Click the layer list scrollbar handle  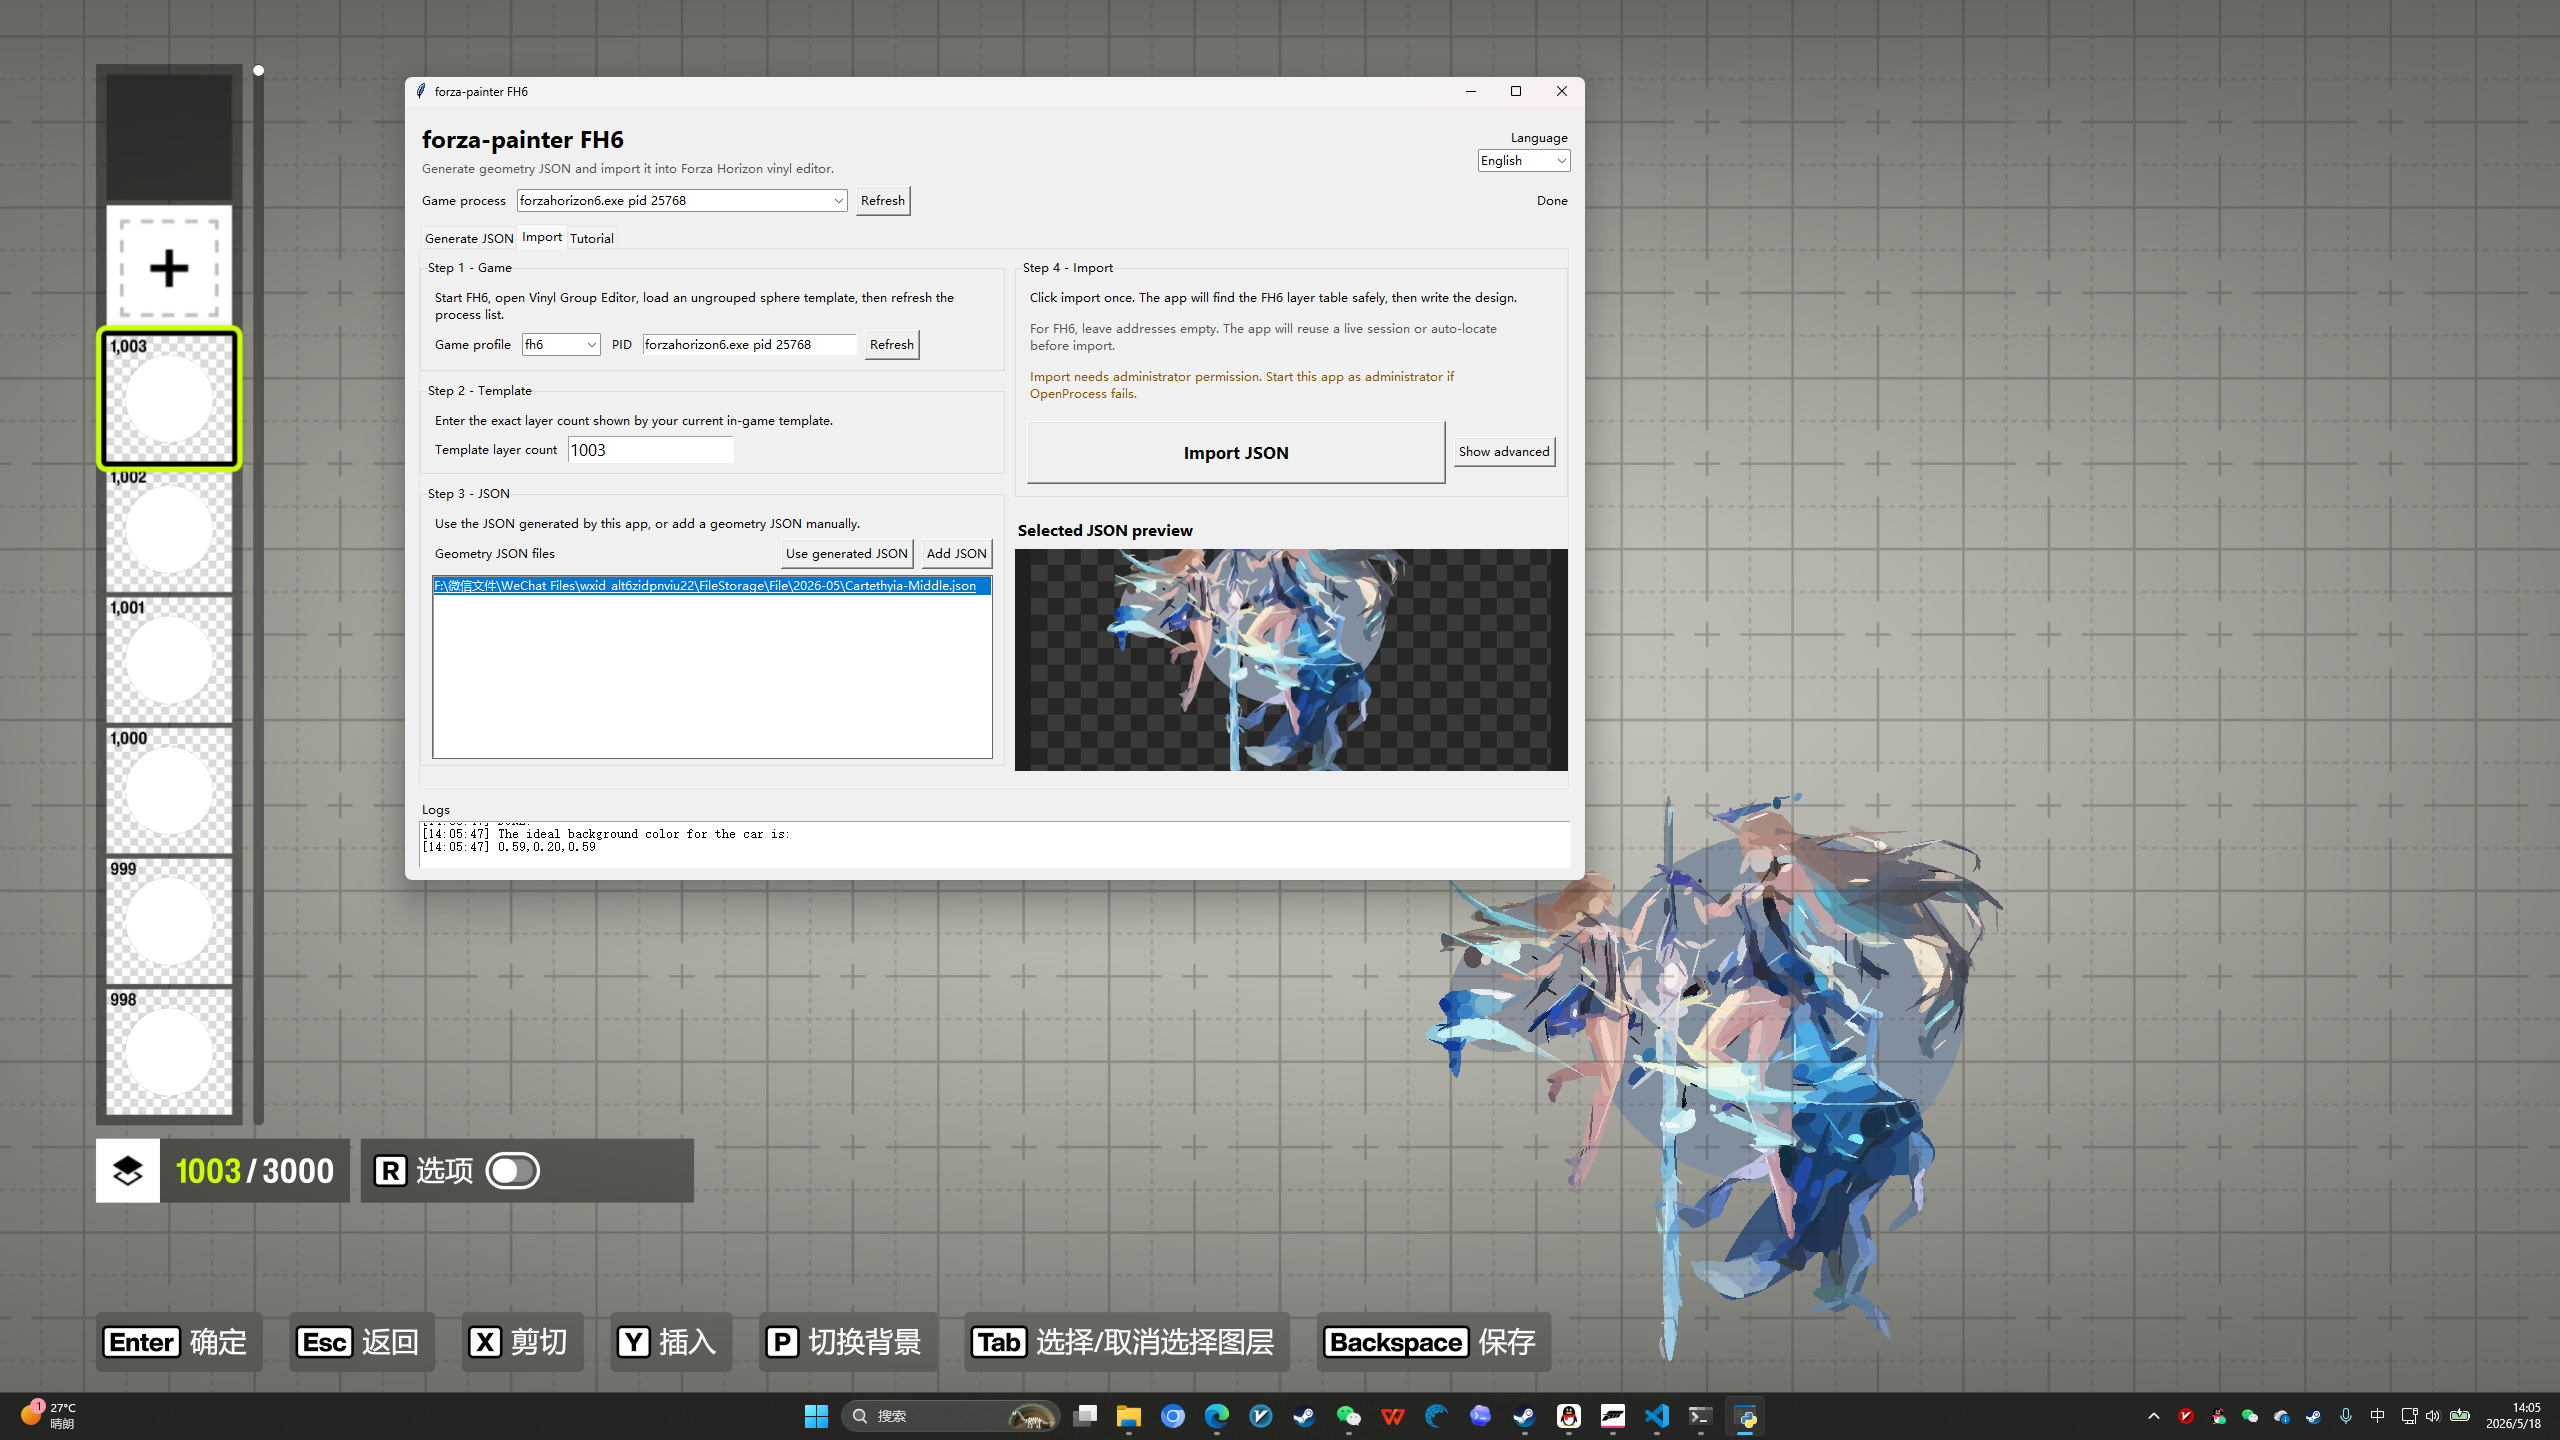click(258, 70)
